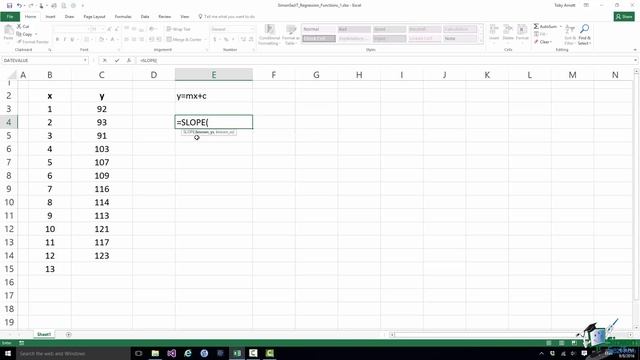Expand the formula bar
This screenshot has height=360, width=640.
tap(636, 60)
